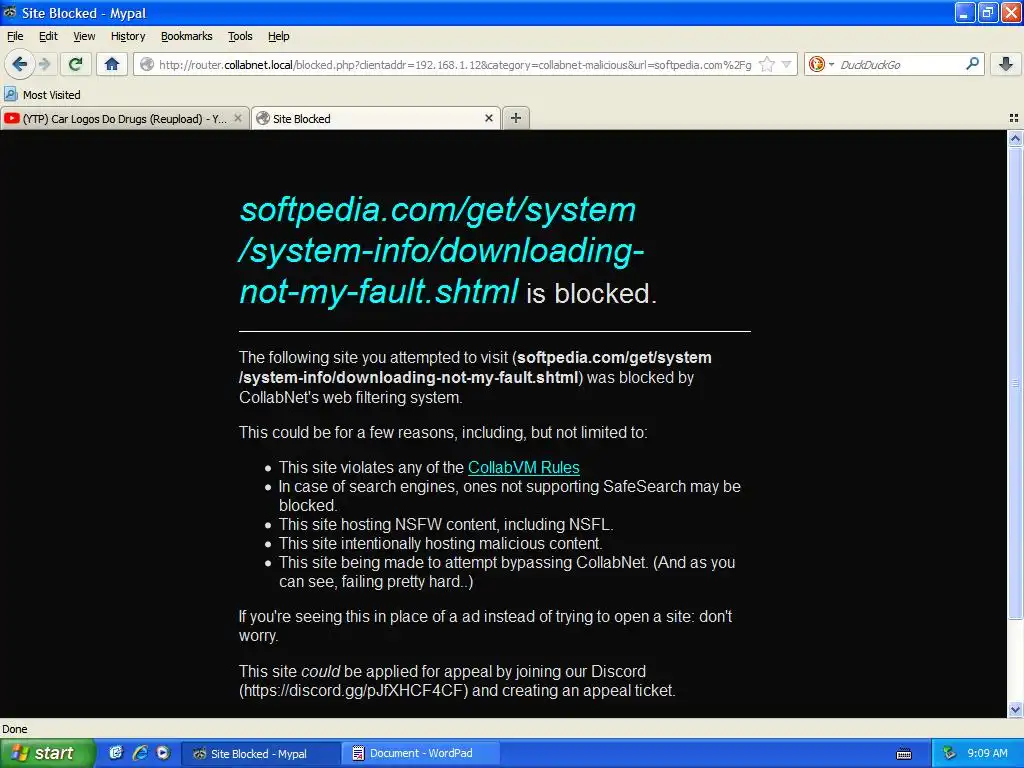Switch to Site Blocked - Mypal taskbar button
Screen dimensions: 1024x768
[260, 754]
